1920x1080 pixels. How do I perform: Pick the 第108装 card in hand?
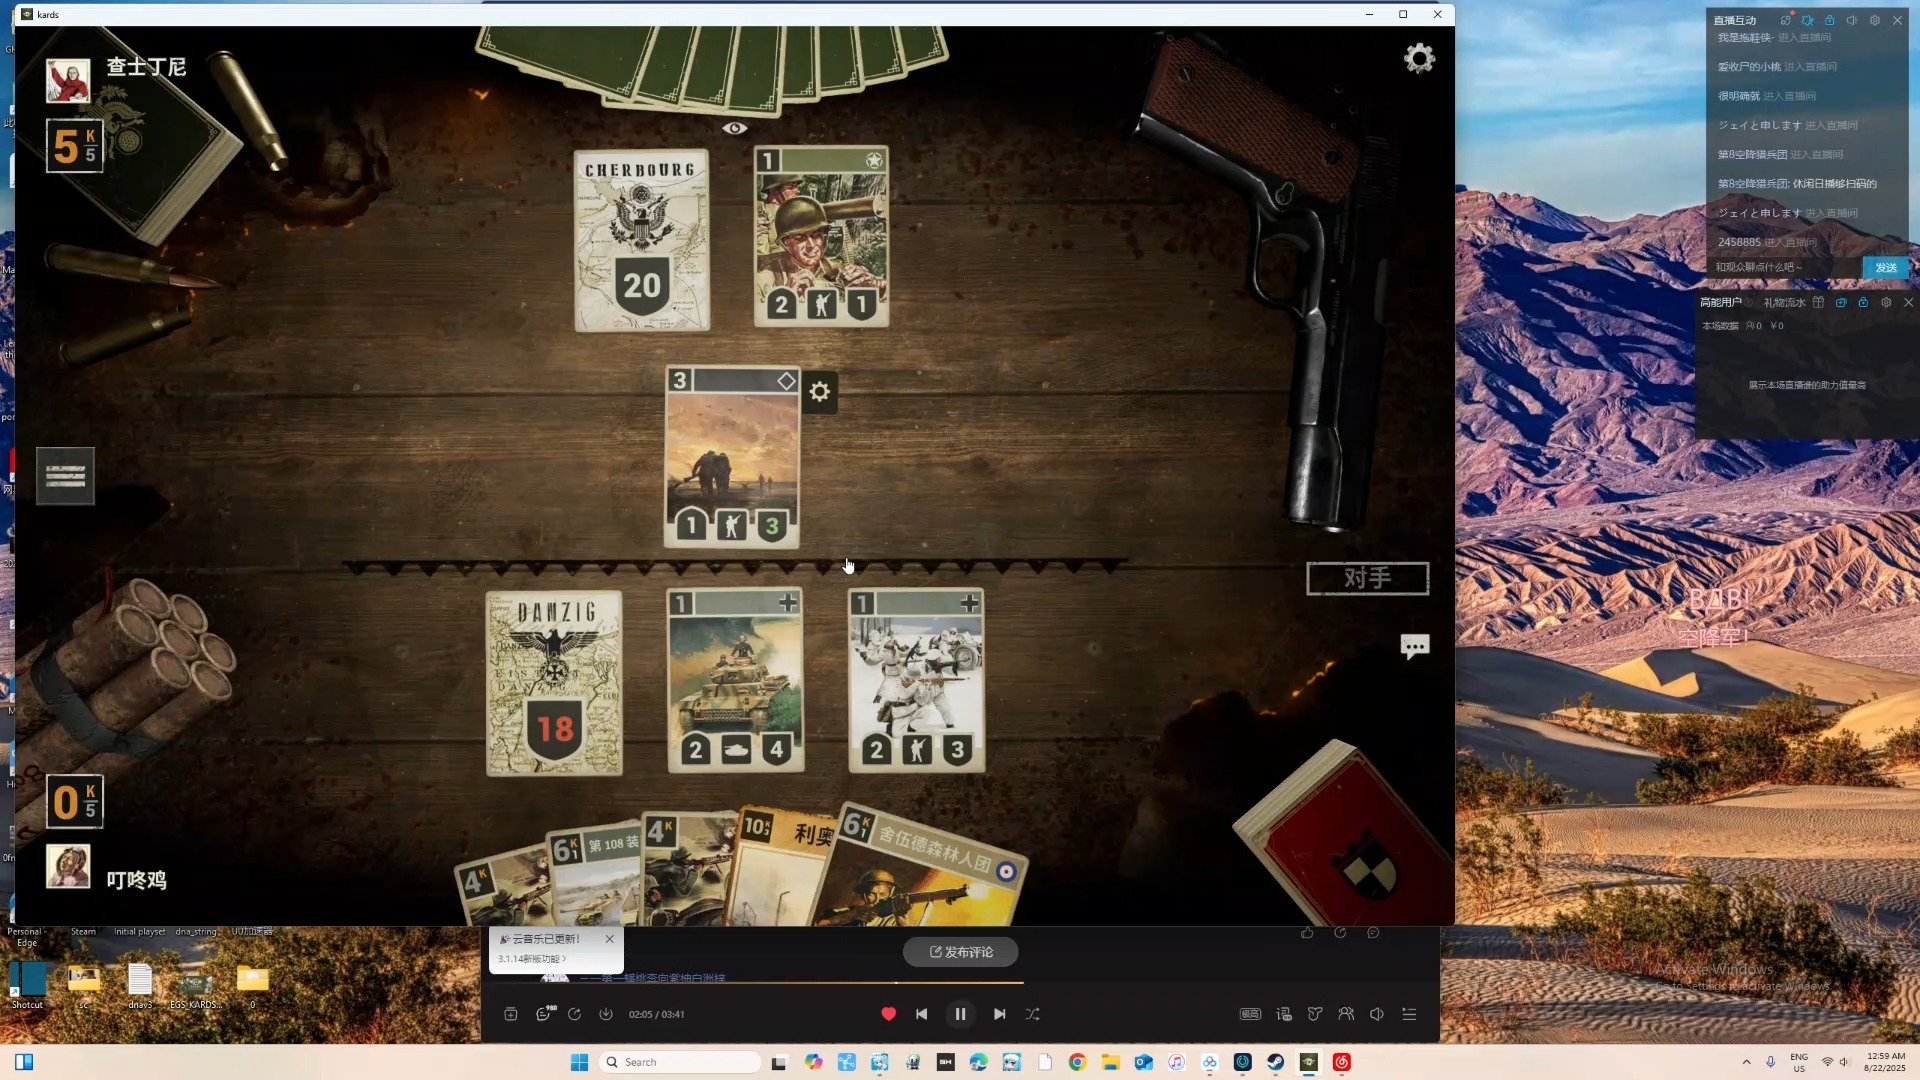click(x=597, y=875)
